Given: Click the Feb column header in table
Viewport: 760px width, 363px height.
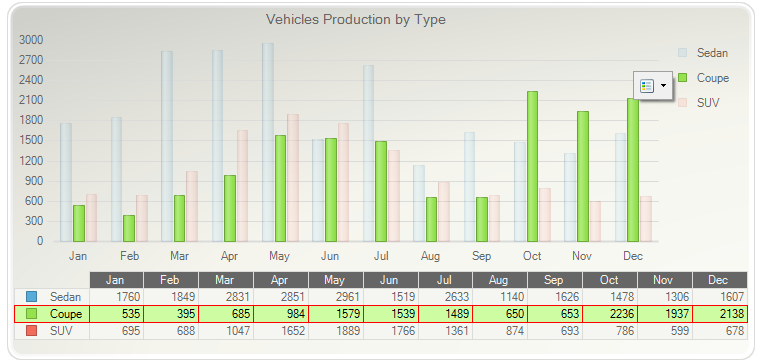Looking at the screenshot, I should pyautogui.click(x=171, y=280).
